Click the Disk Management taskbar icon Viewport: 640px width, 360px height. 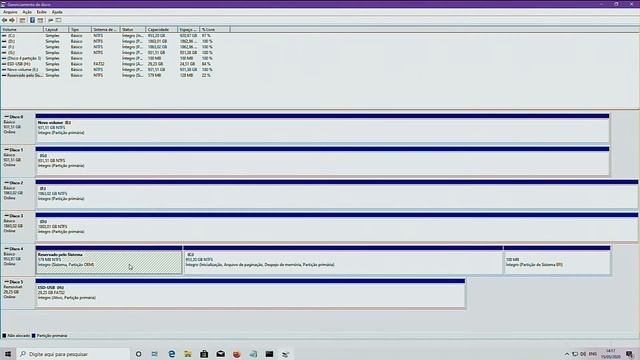pyautogui.click(x=286, y=354)
